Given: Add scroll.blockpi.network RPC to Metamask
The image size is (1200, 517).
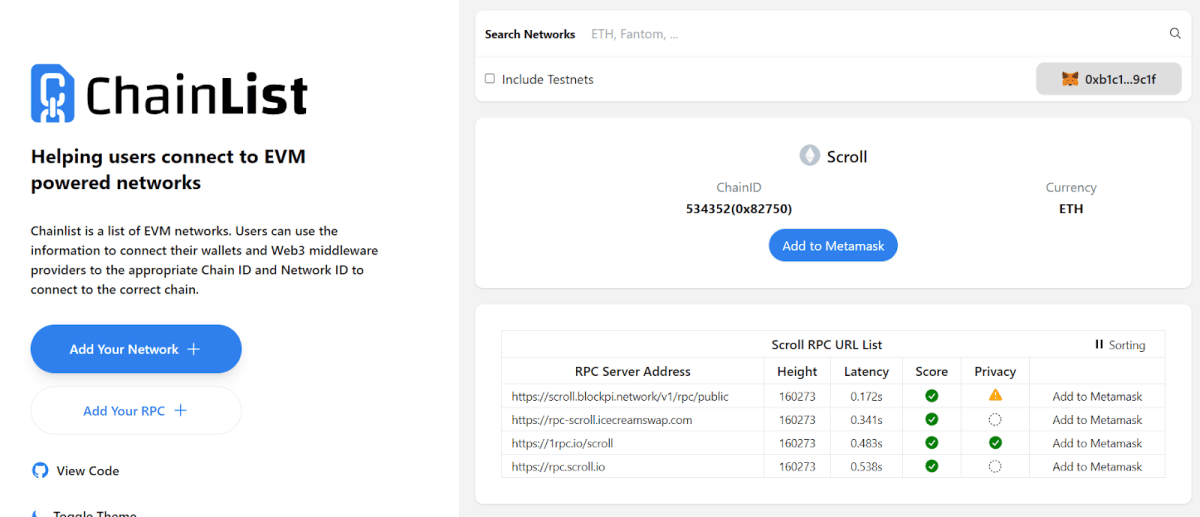Looking at the screenshot, I should click(1097, 397).
